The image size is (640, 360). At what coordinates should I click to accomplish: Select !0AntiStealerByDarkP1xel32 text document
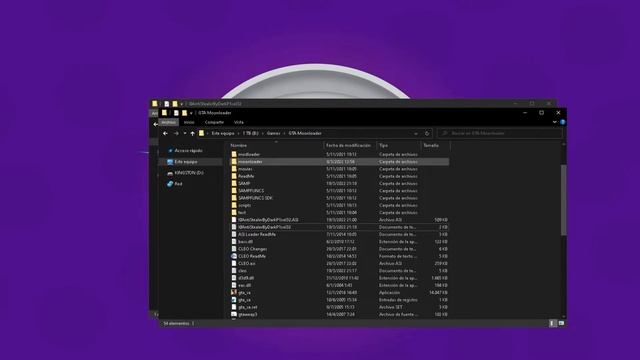click(x=340, y=227)
